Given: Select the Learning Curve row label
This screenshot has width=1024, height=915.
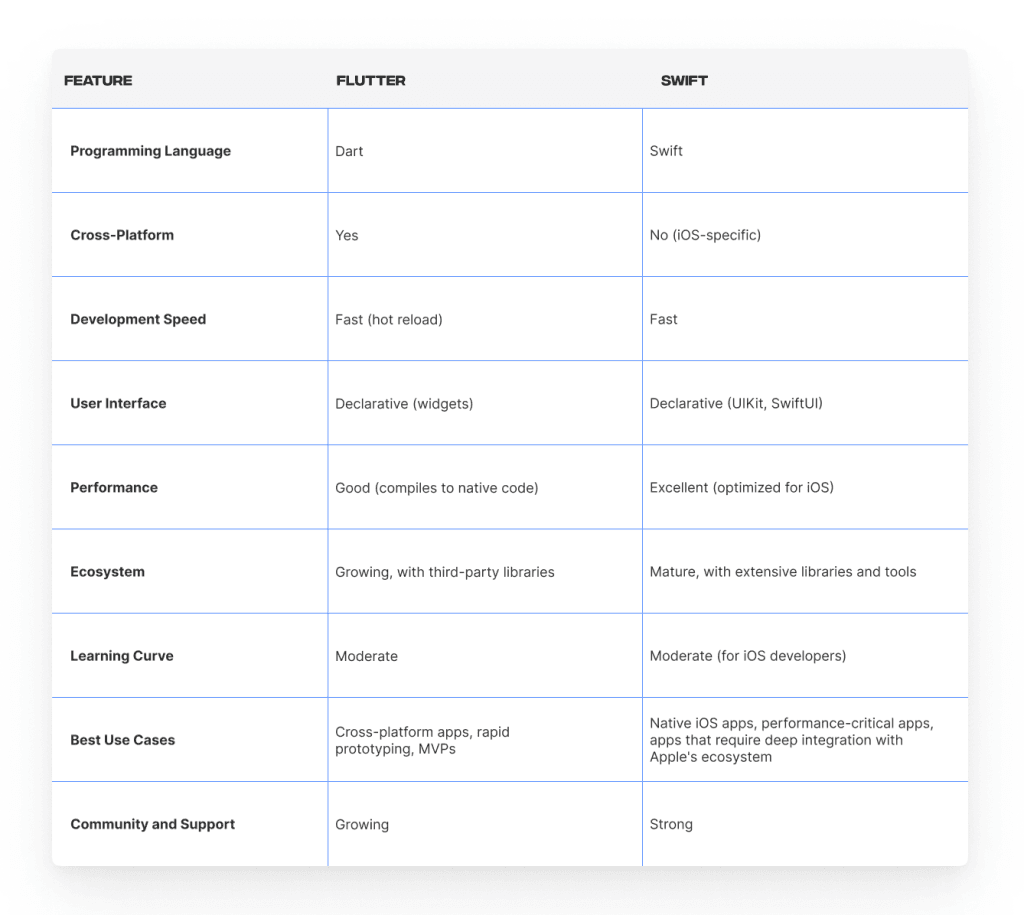Looking at the screenshot, I should coord(121,656).
